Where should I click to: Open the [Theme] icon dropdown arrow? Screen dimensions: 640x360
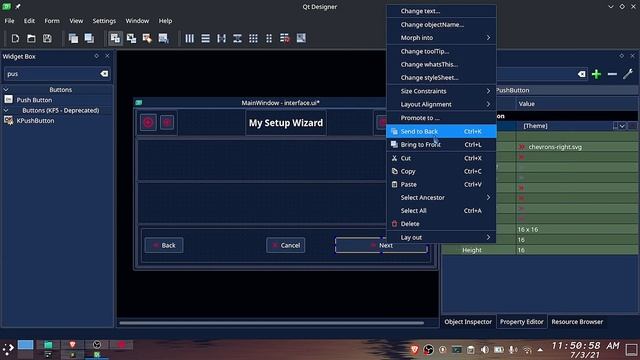click(622, 126)
